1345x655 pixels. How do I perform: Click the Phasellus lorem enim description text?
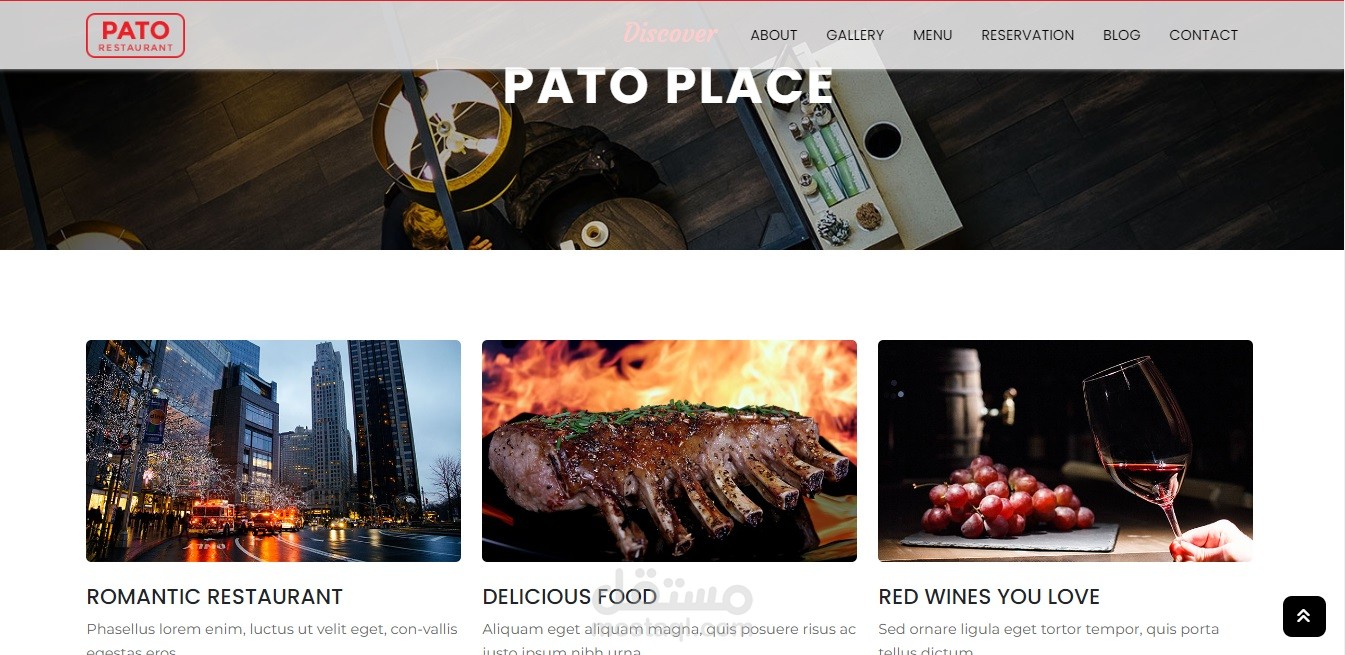[x=272, y=638]
